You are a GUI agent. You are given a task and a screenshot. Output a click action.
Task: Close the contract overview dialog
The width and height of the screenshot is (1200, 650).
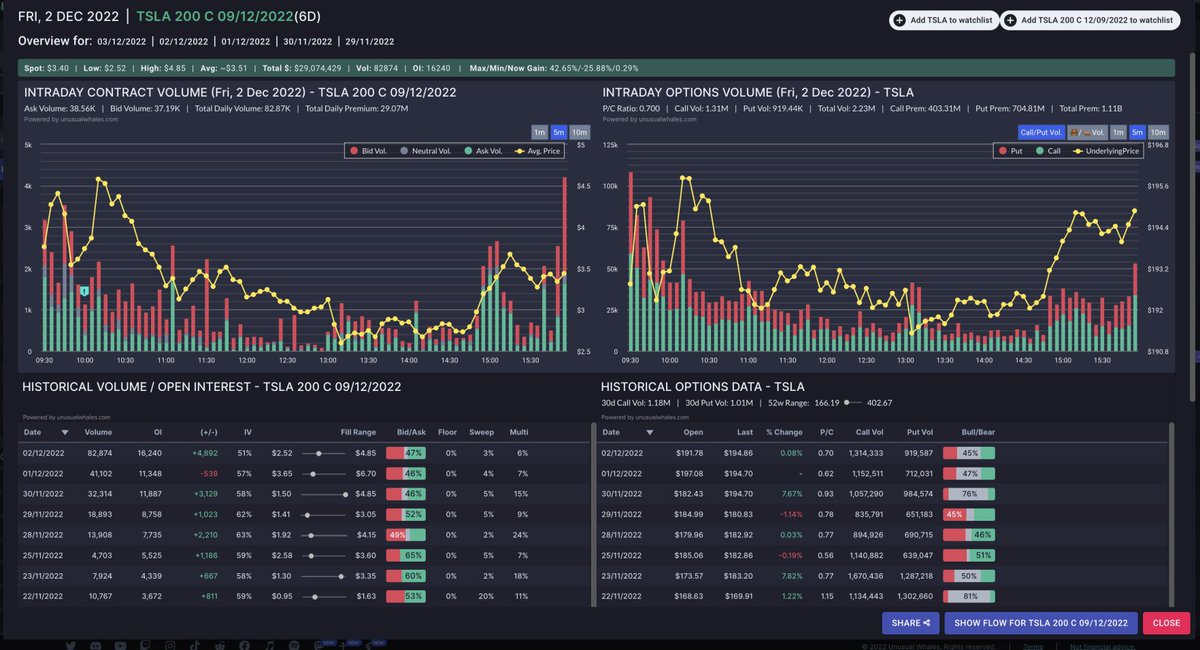[x=1166, y=623]
